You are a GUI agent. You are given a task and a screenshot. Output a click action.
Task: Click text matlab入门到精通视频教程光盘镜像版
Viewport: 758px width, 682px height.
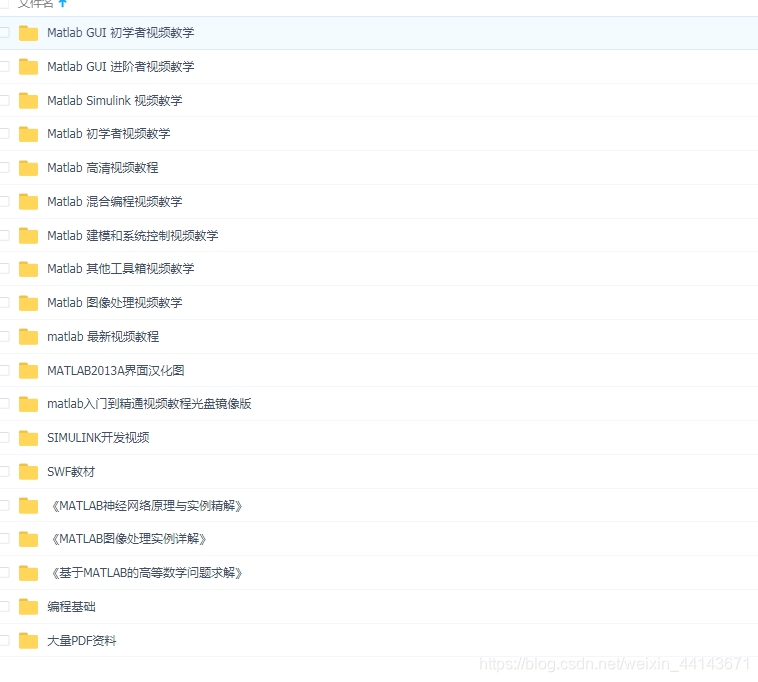click(x=149, y=404)
